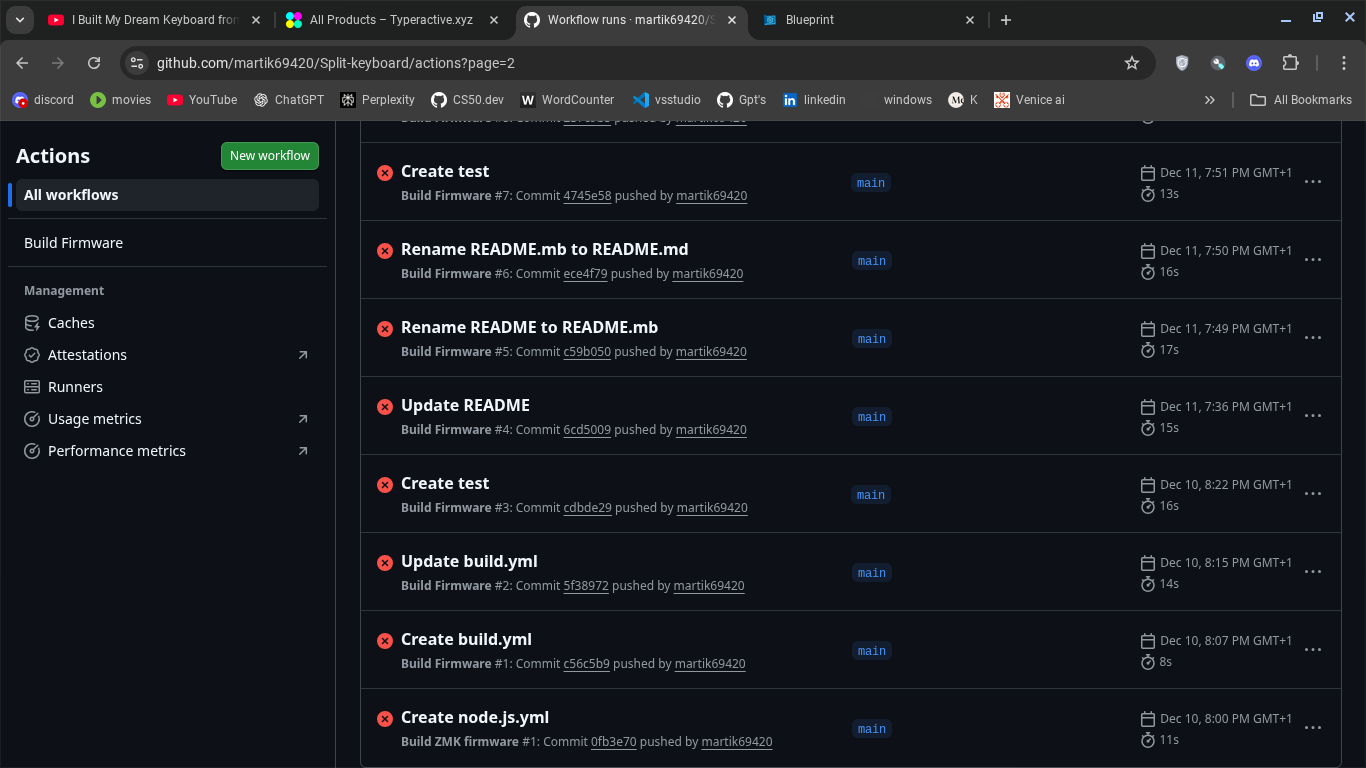Open the Rename README.mb to README.md run
Viewport: 1366px width, 768px height.
click(x=544, y=249)
